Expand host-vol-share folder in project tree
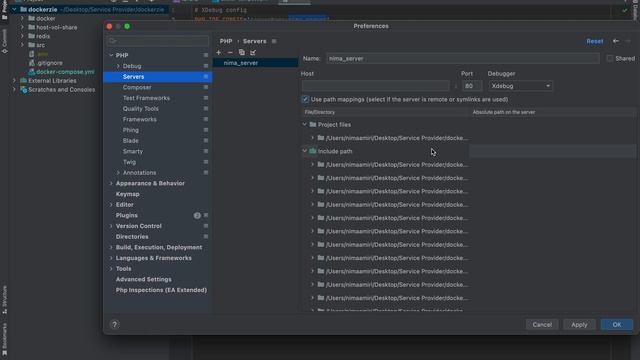Screen dimensions: 640x360 [x=22, y=27]
